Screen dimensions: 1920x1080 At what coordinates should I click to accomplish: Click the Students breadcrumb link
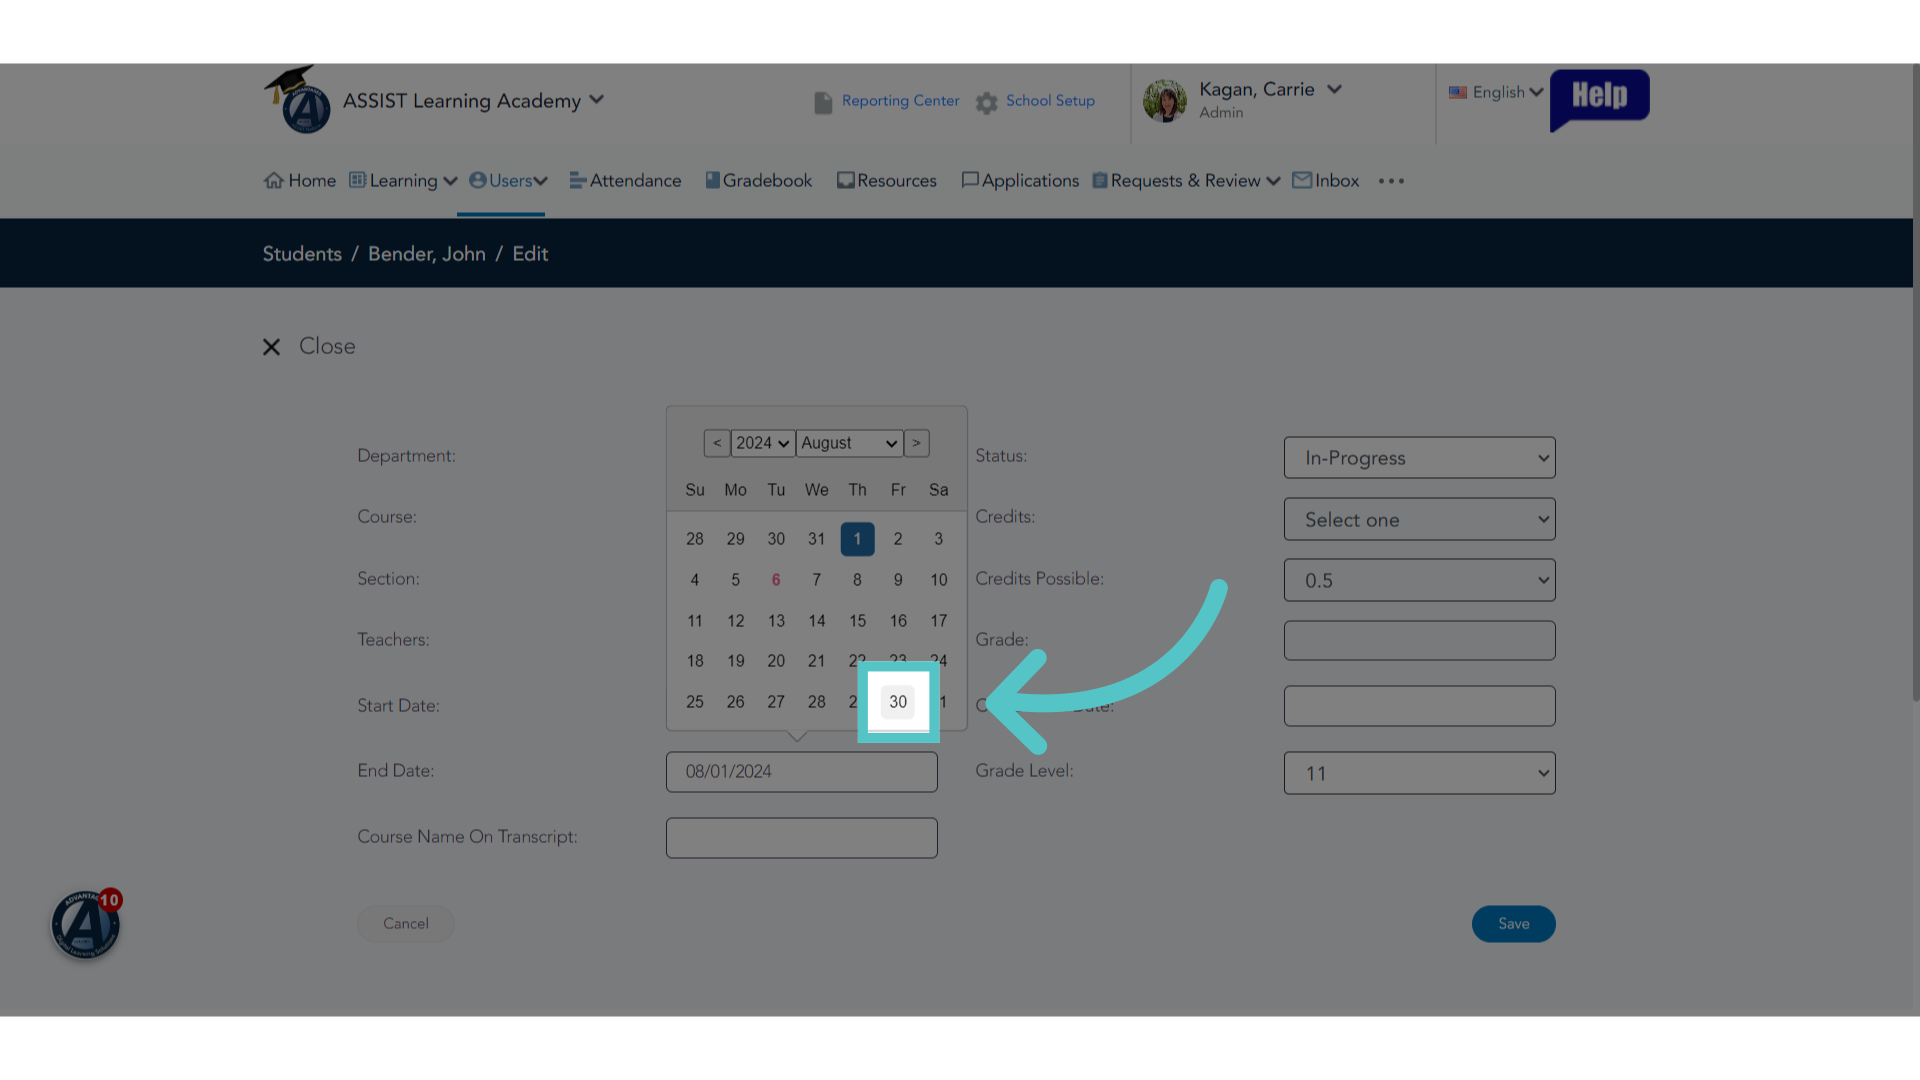[302, 254]
